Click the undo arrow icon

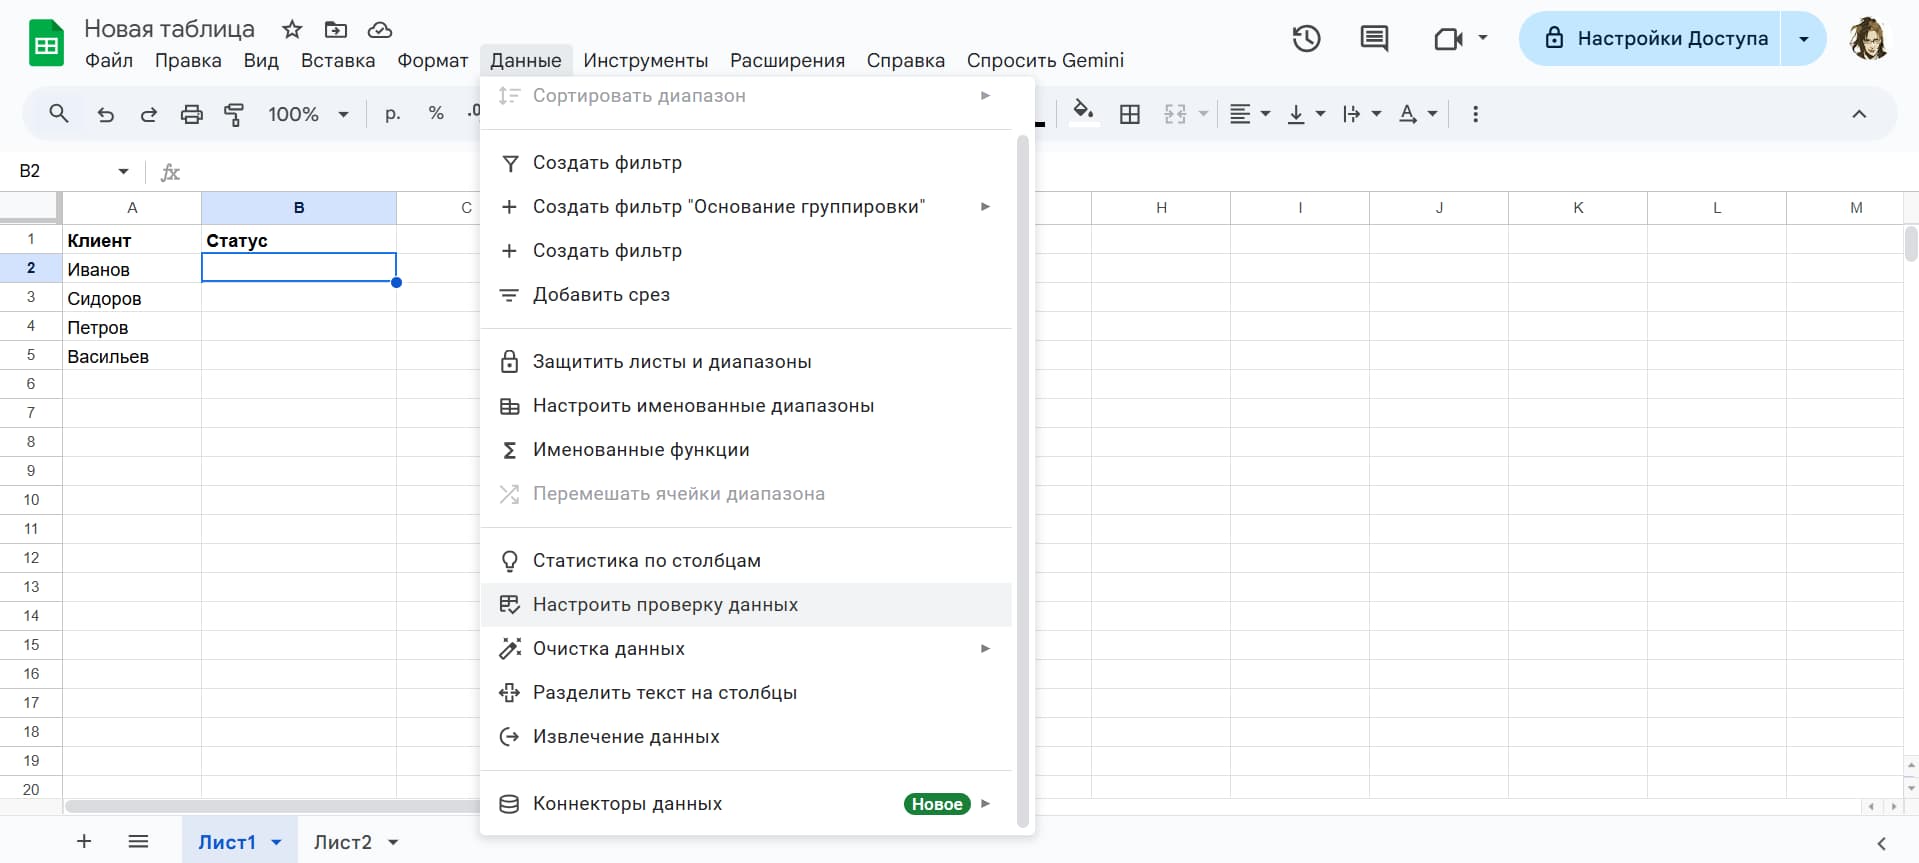tap(105, 114)
